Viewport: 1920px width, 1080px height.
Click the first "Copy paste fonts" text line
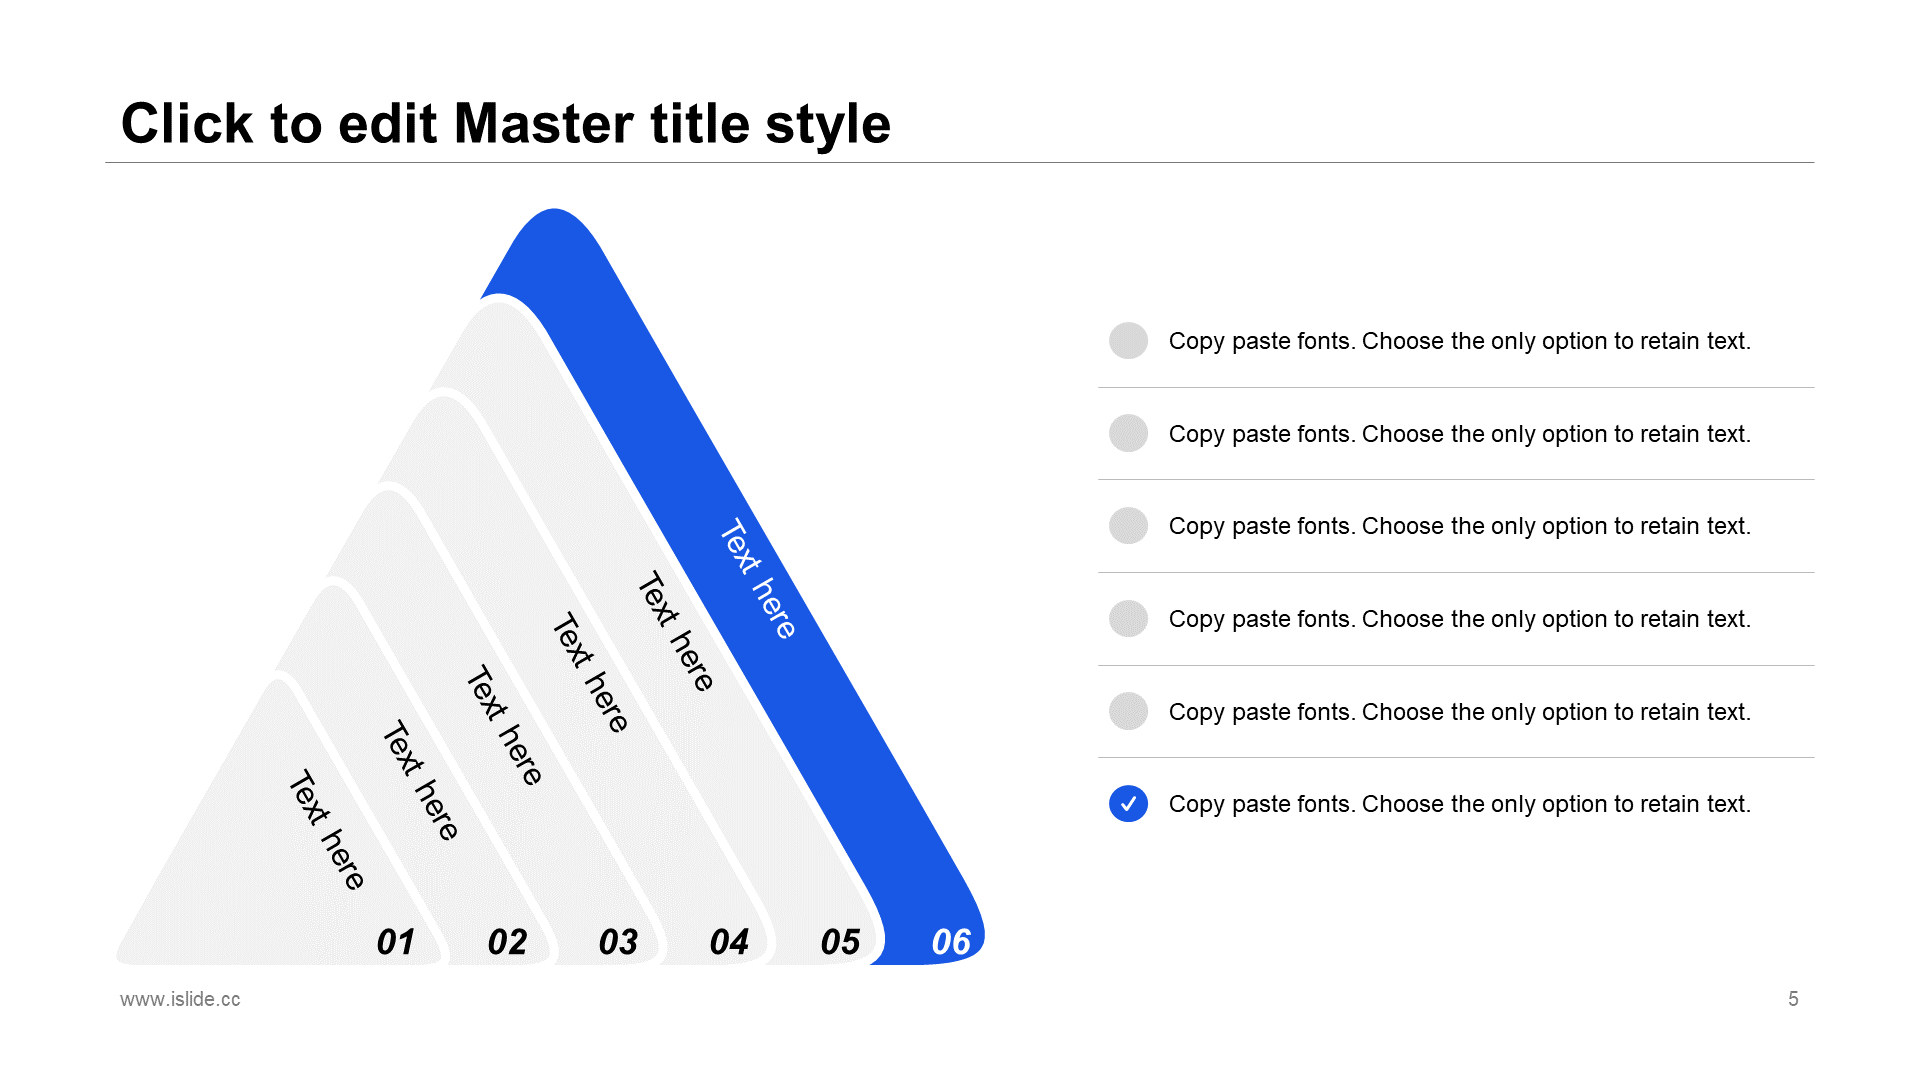[x=1459, y=341]
